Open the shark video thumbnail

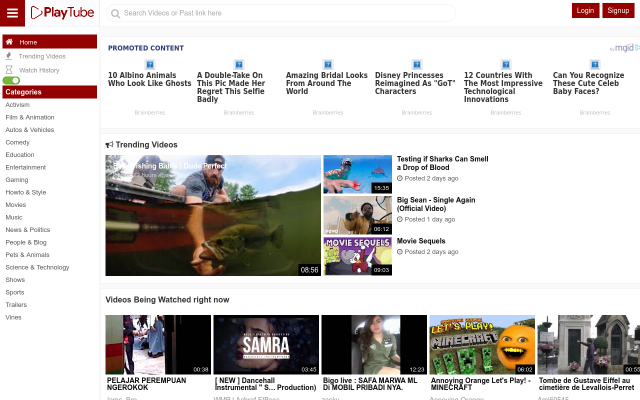pos(358,174)
